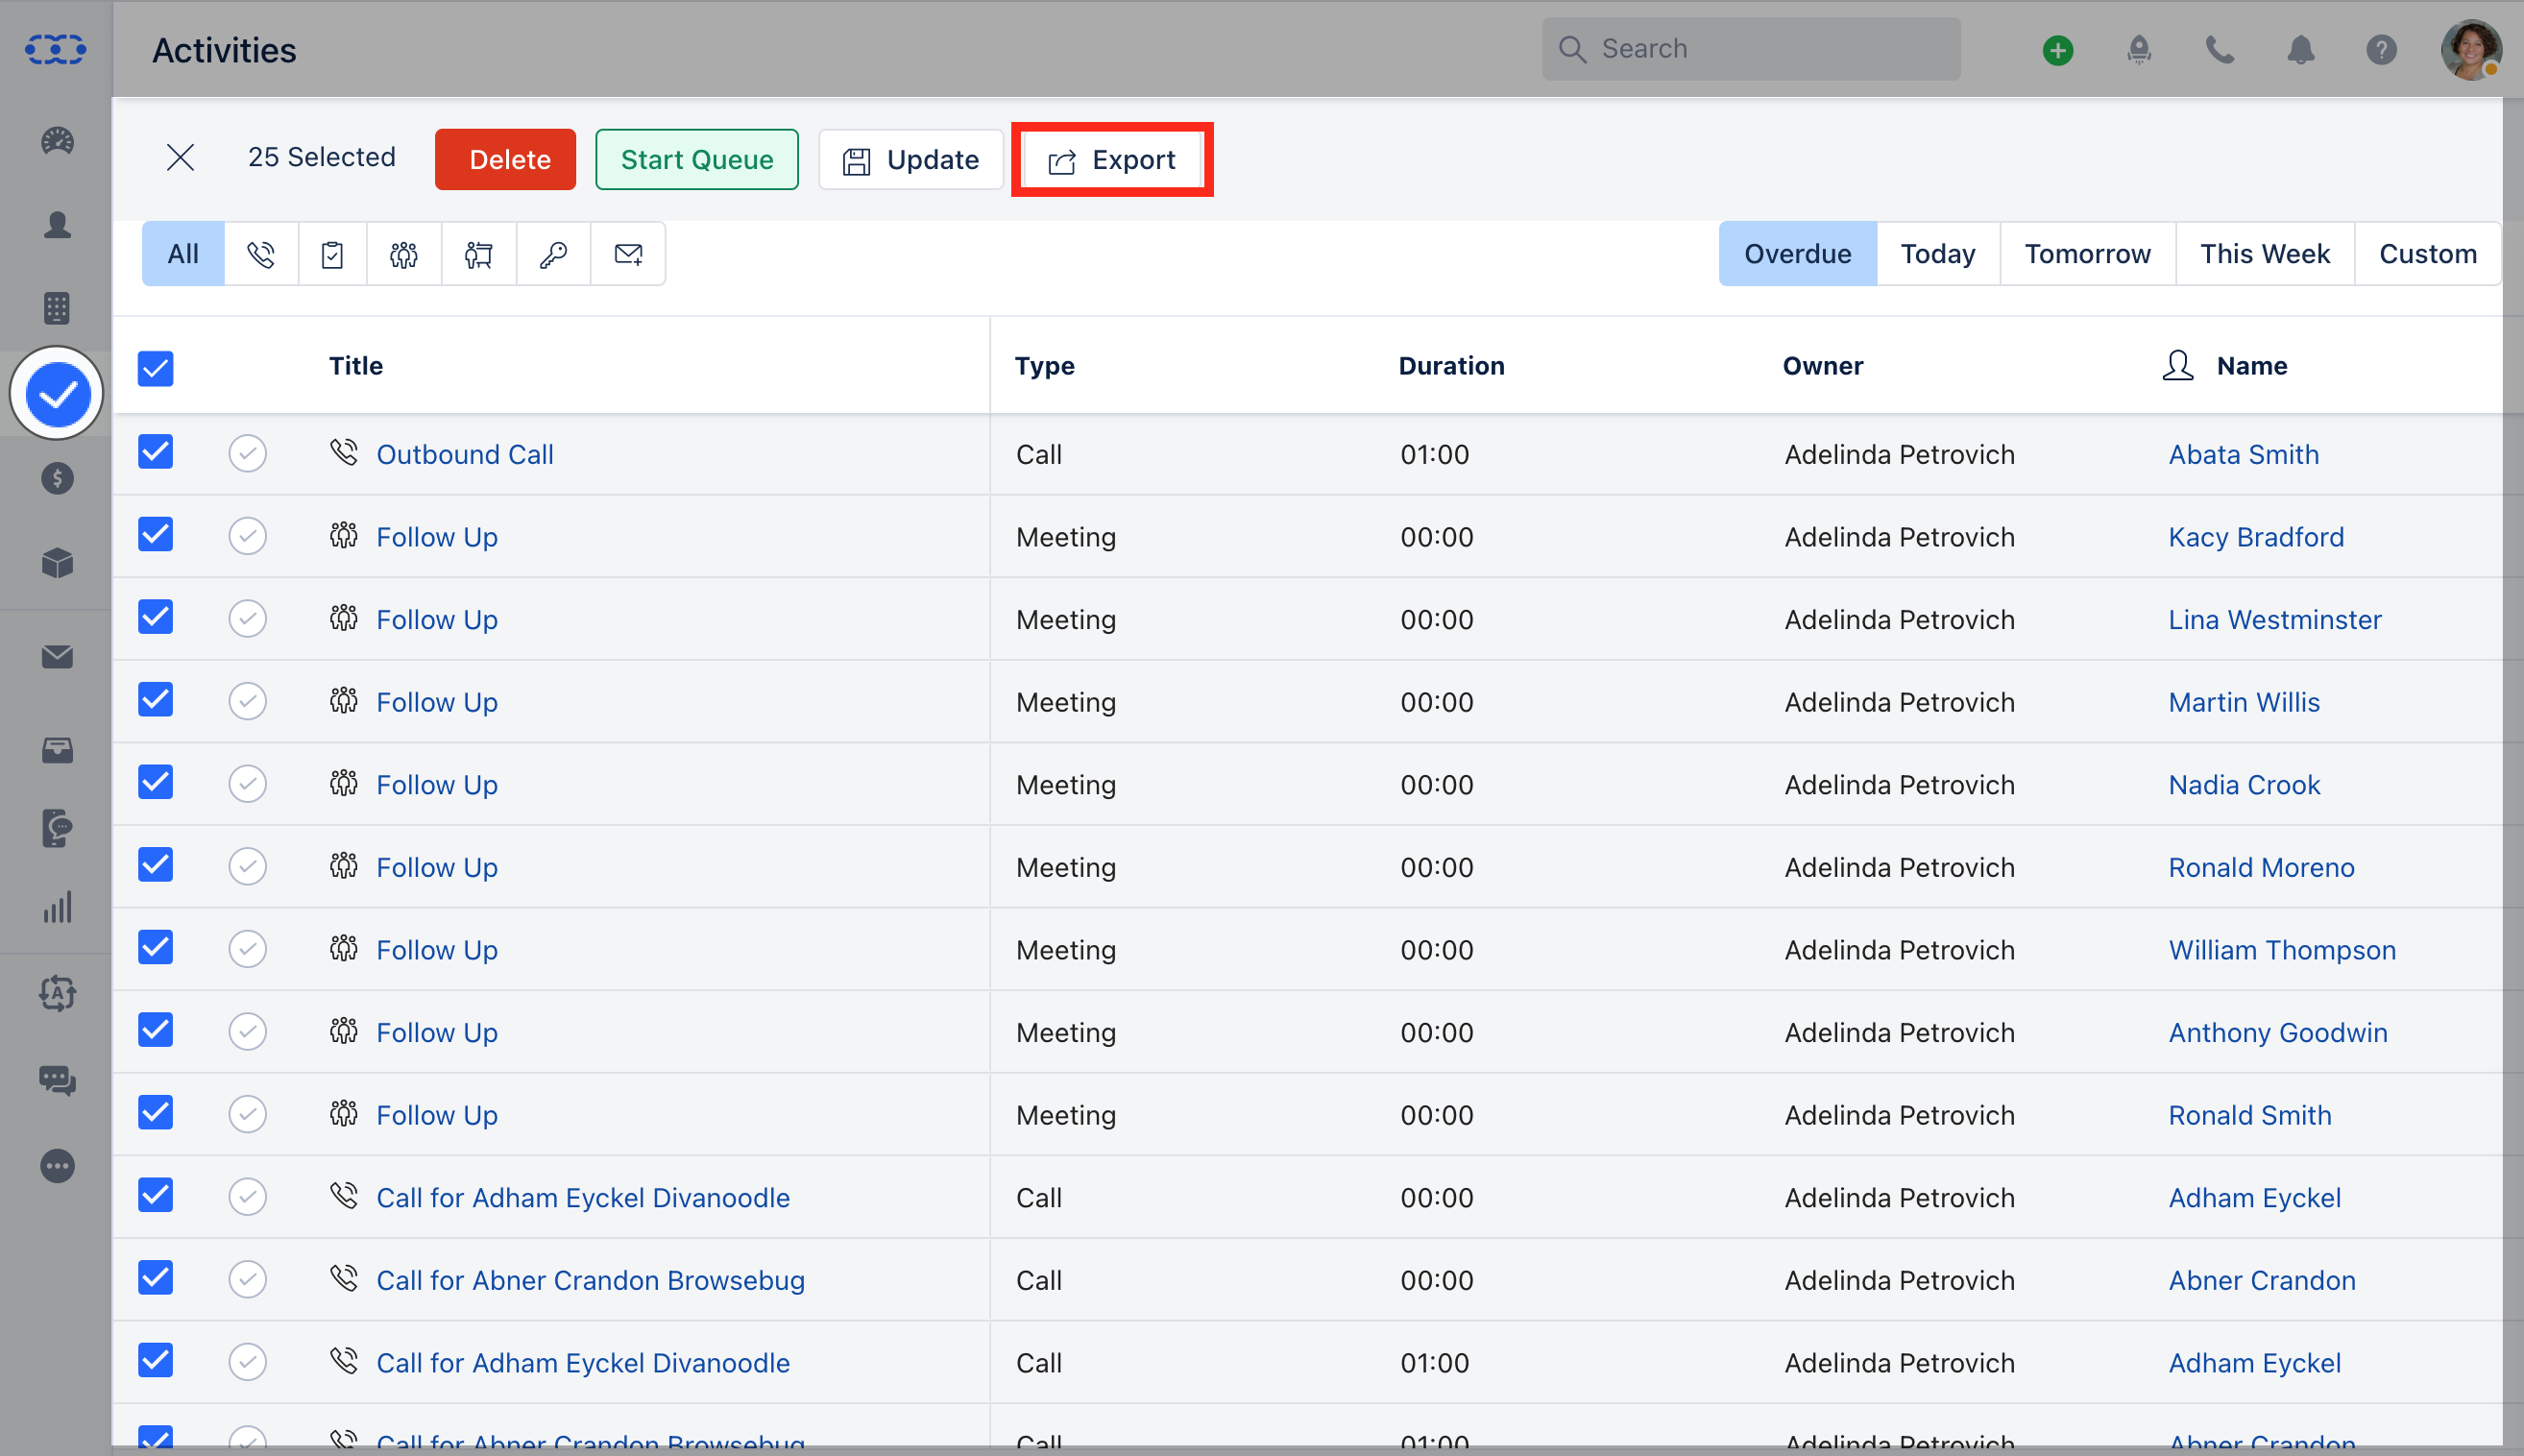Switch to the Custom filter tab

2427,254
